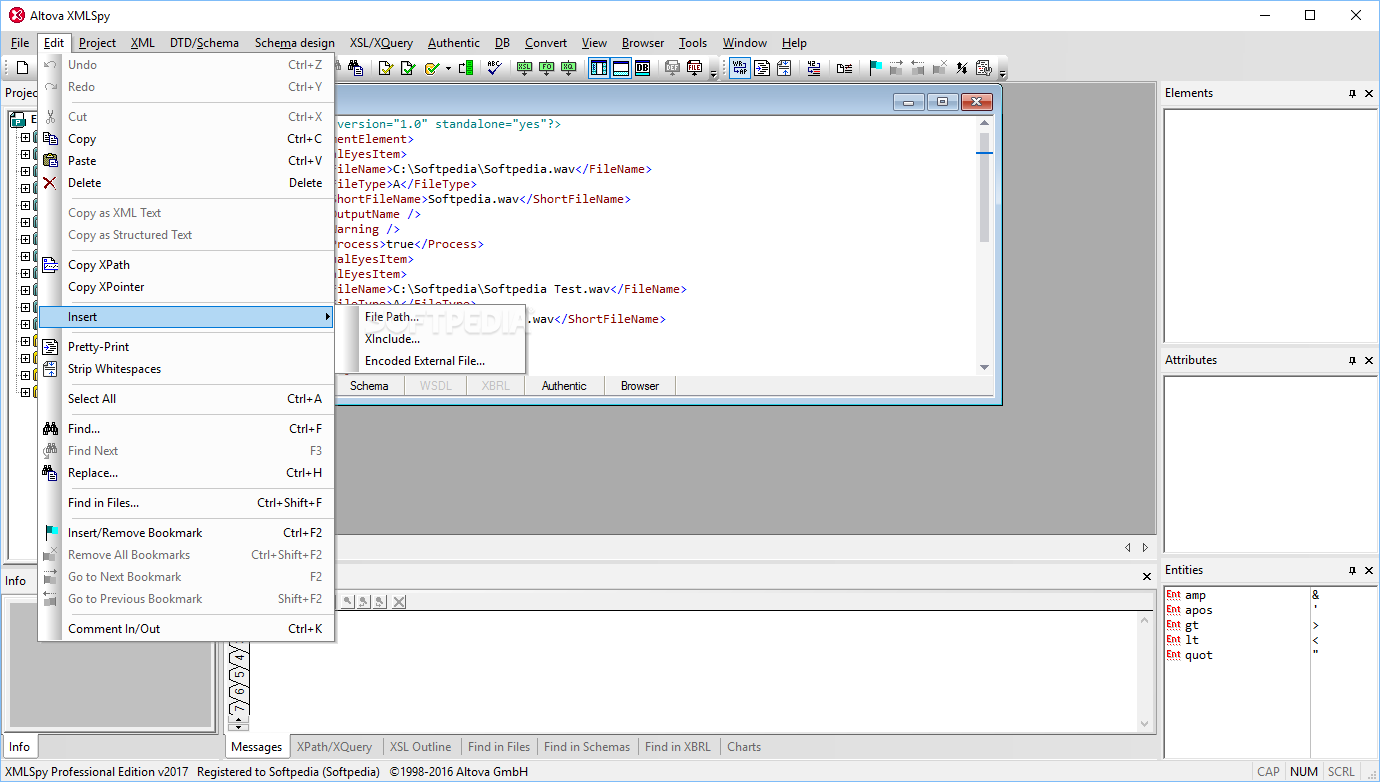Open the Schema design menu
This screenshot has width=1380, height=782.
(x=295, y=43)
